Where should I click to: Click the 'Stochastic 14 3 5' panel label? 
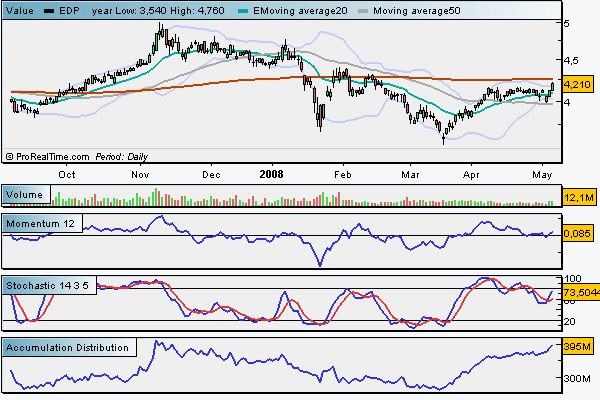pos(47,286)
